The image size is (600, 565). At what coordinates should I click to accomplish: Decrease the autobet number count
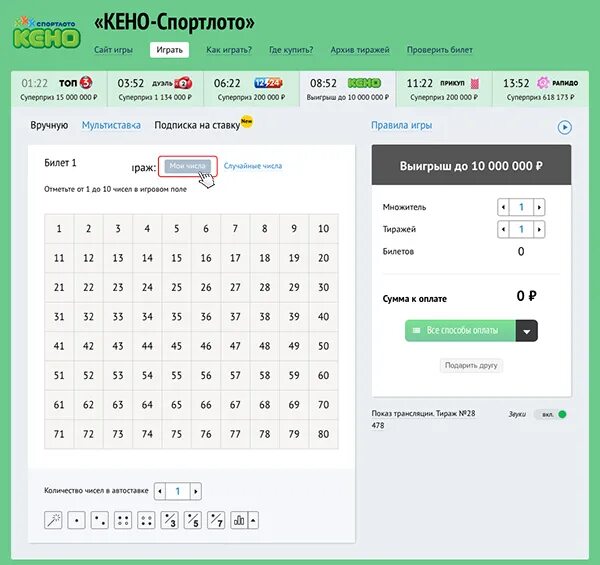pos(160,491)
